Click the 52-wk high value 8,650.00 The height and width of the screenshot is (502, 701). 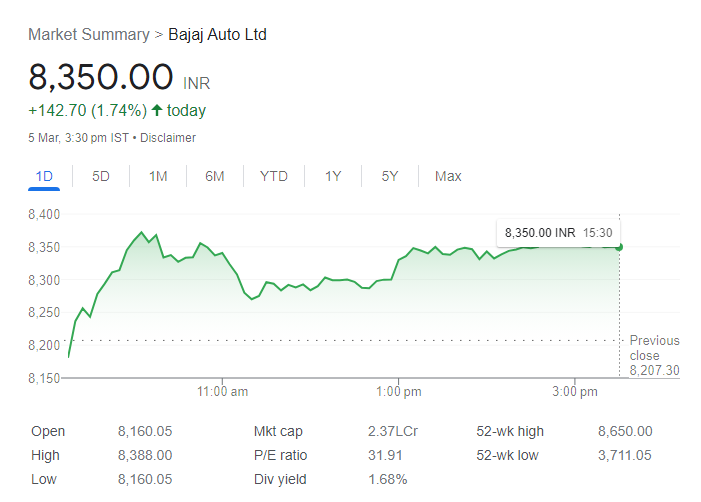click(x=625, y=431)
